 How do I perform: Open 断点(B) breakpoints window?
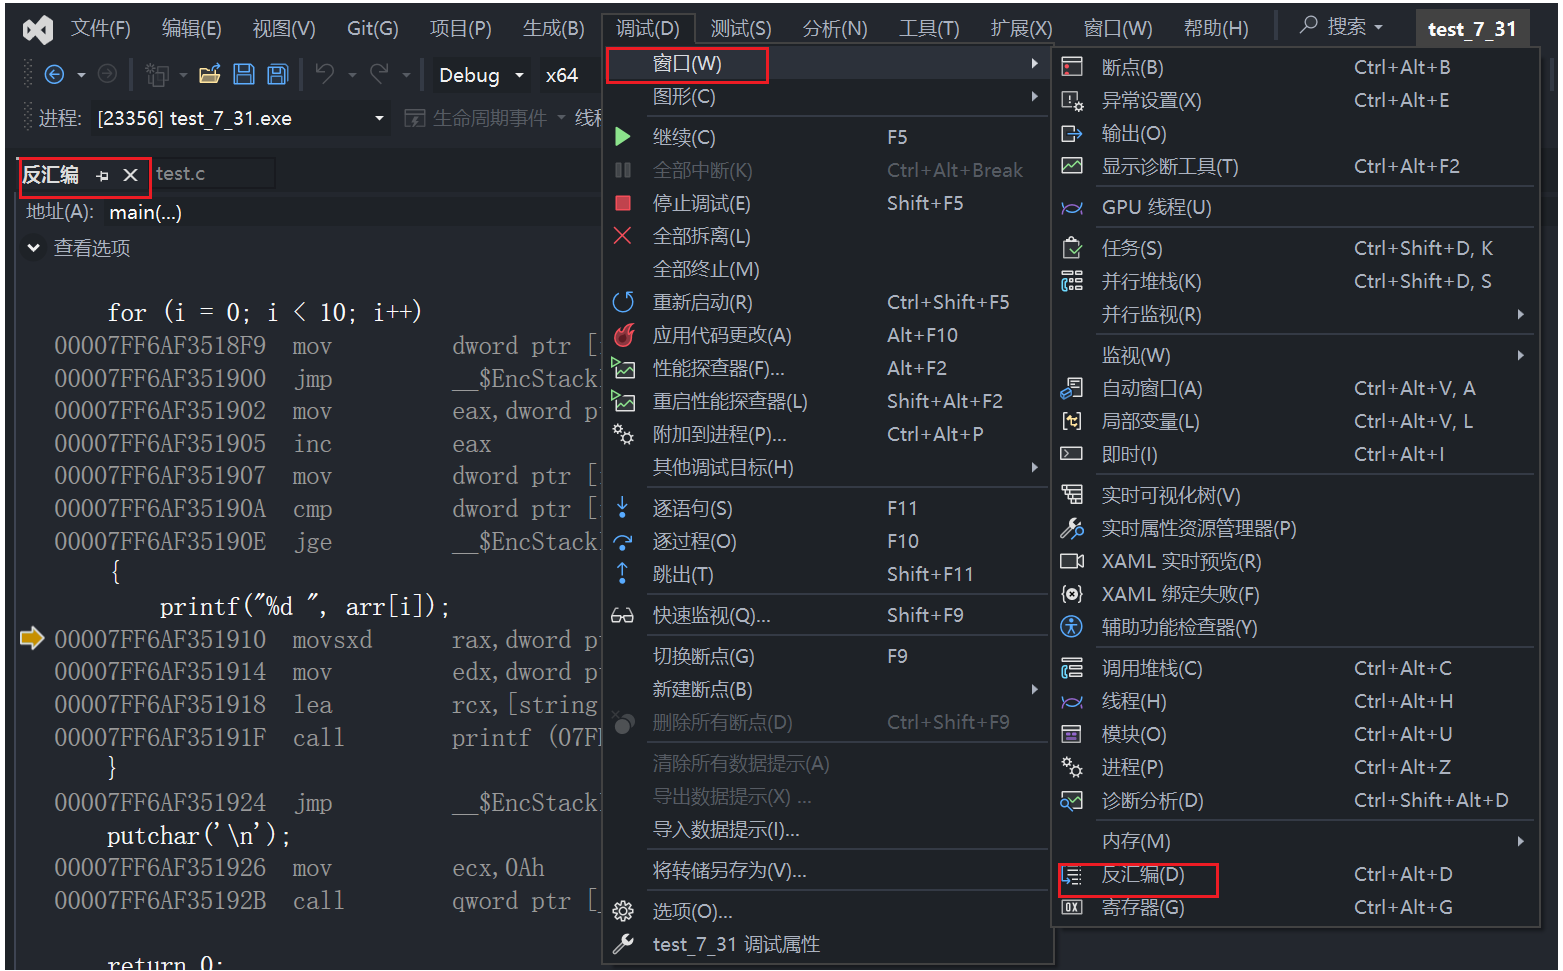point(1297,67)
